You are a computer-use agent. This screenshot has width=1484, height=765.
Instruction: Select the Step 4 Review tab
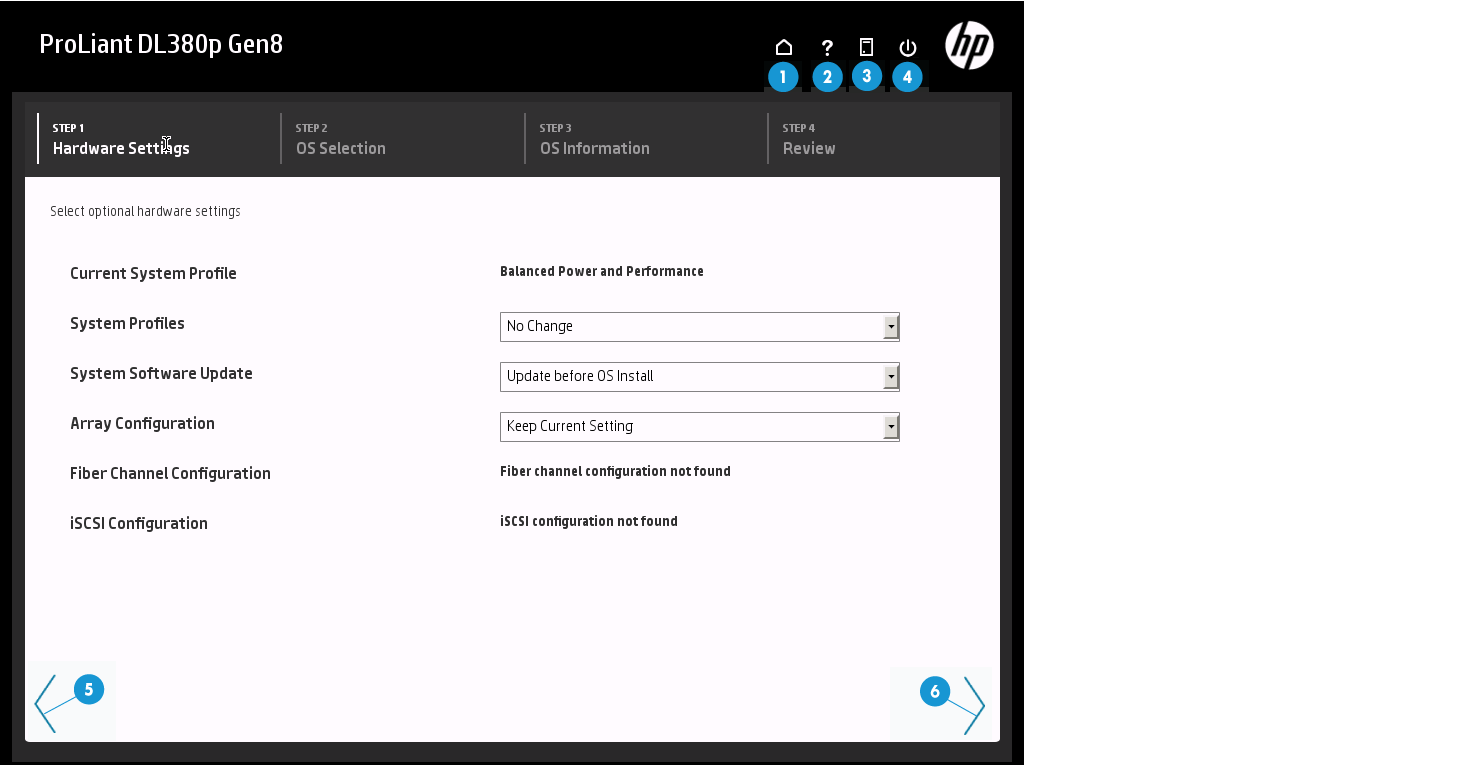click(883, 138)
